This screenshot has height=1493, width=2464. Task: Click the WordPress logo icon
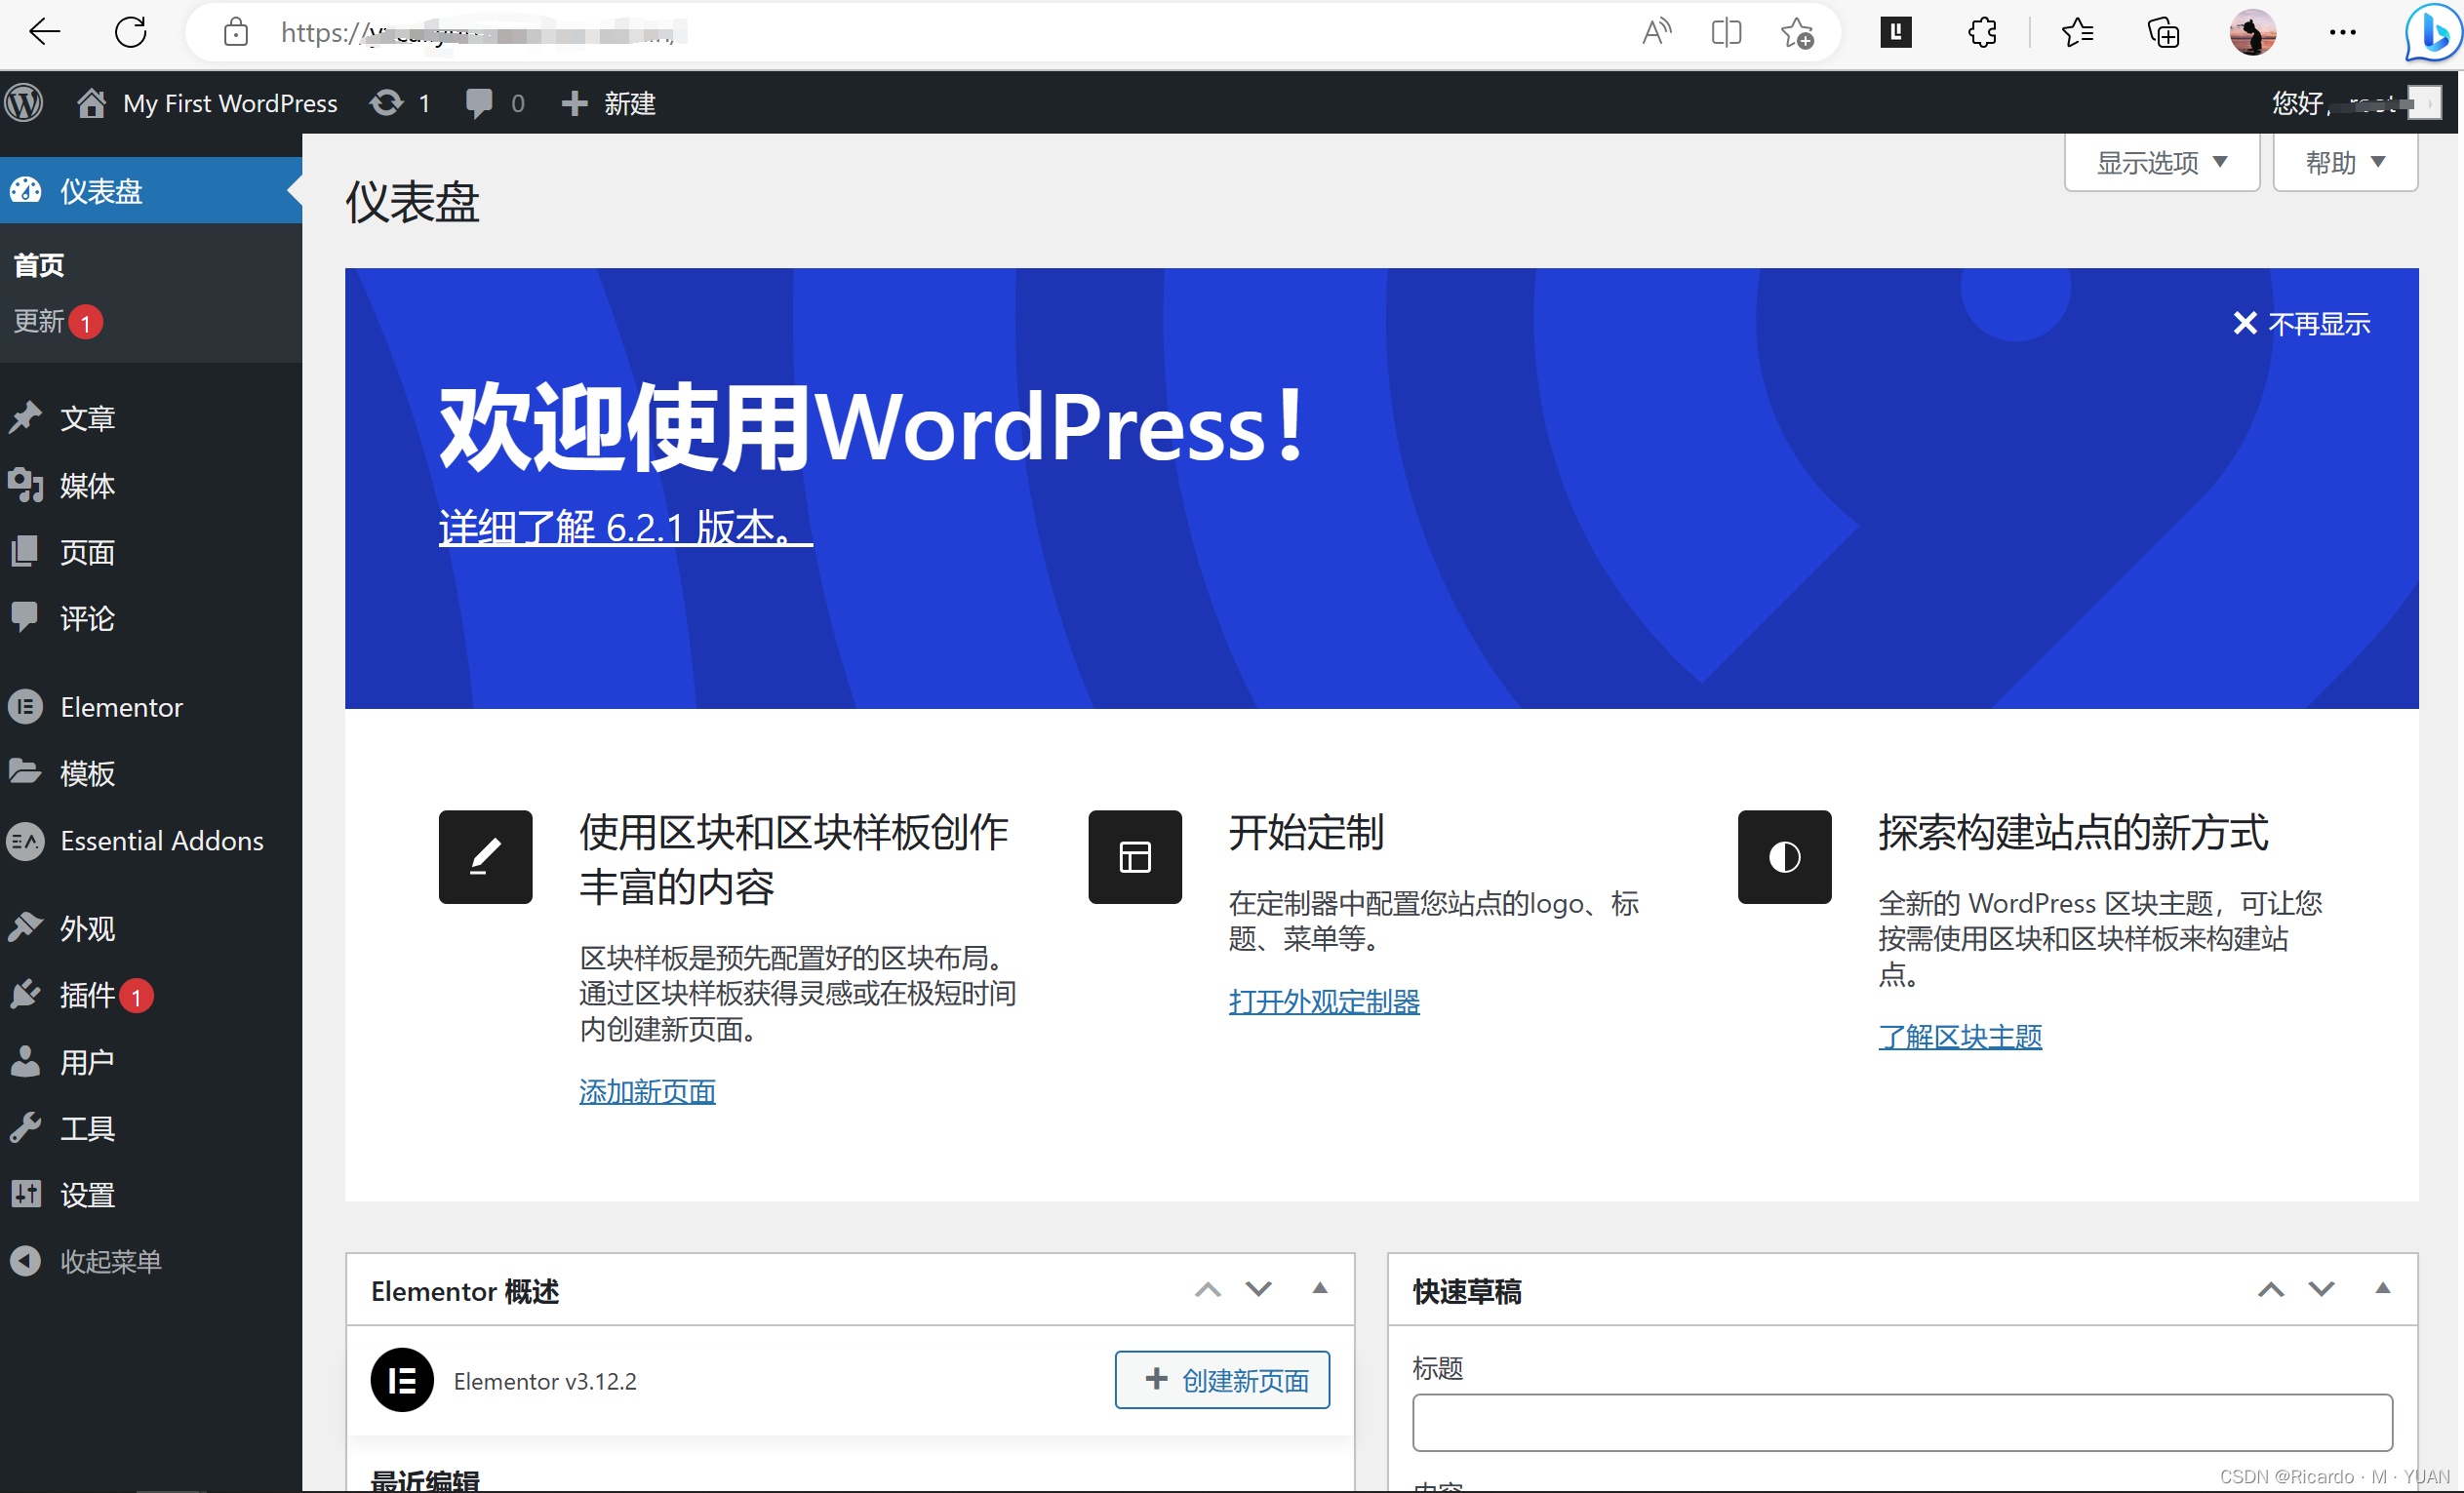click(25, 103)
